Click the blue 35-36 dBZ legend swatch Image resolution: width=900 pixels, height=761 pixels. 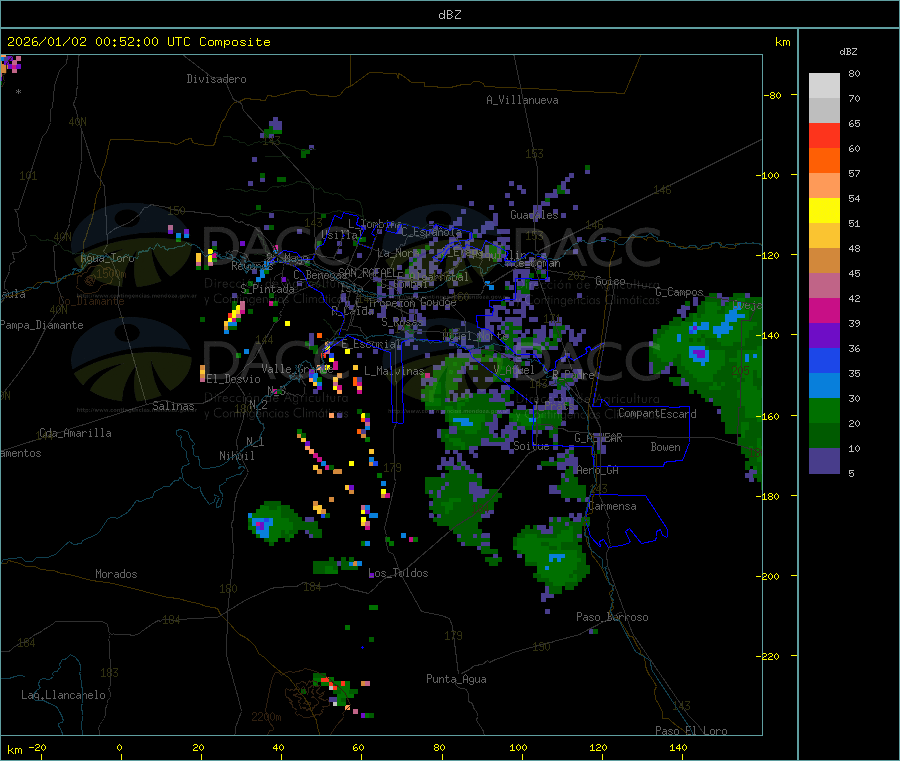click(x=824, y=360)
